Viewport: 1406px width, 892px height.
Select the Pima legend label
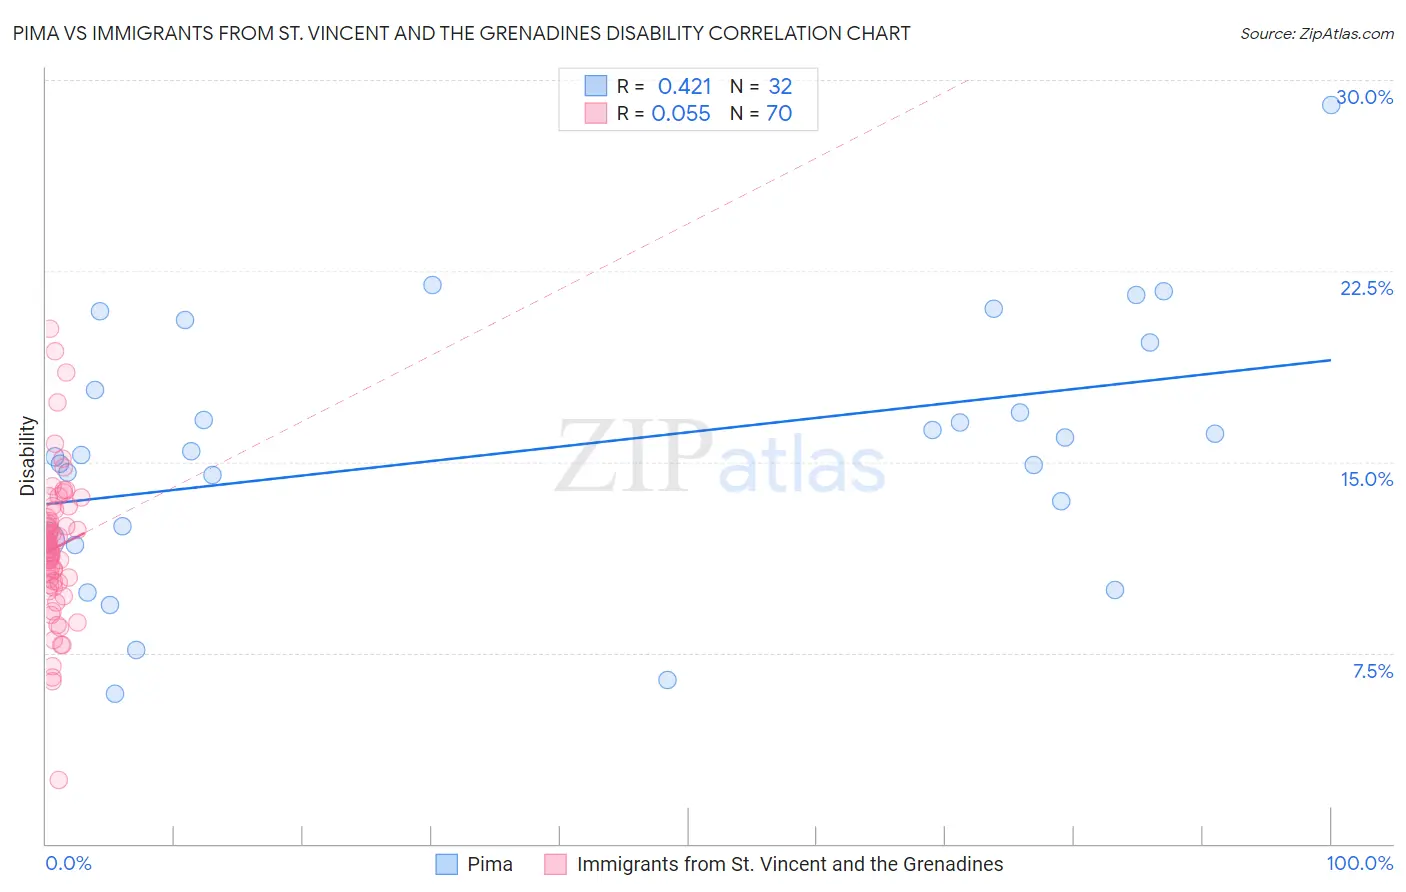point(490,864)
